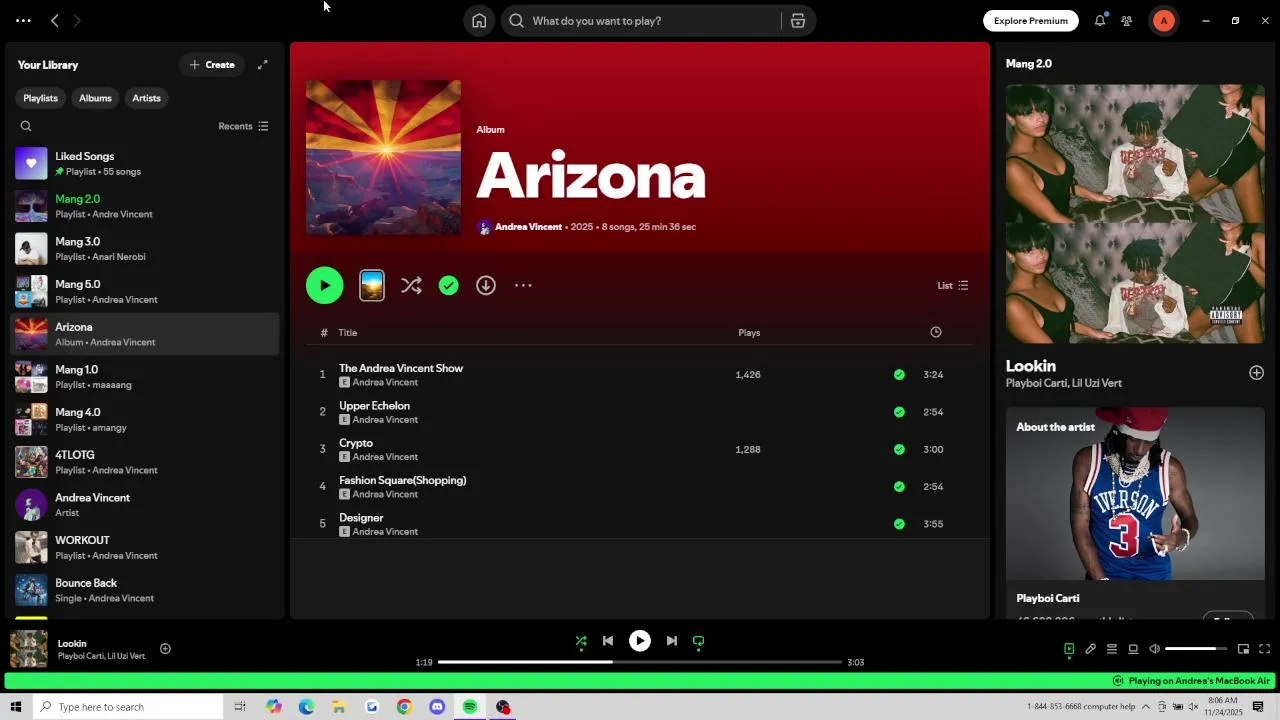Open Connect to a device
The width and height of the screenshot is (1280, 720).
(1133, 649)
